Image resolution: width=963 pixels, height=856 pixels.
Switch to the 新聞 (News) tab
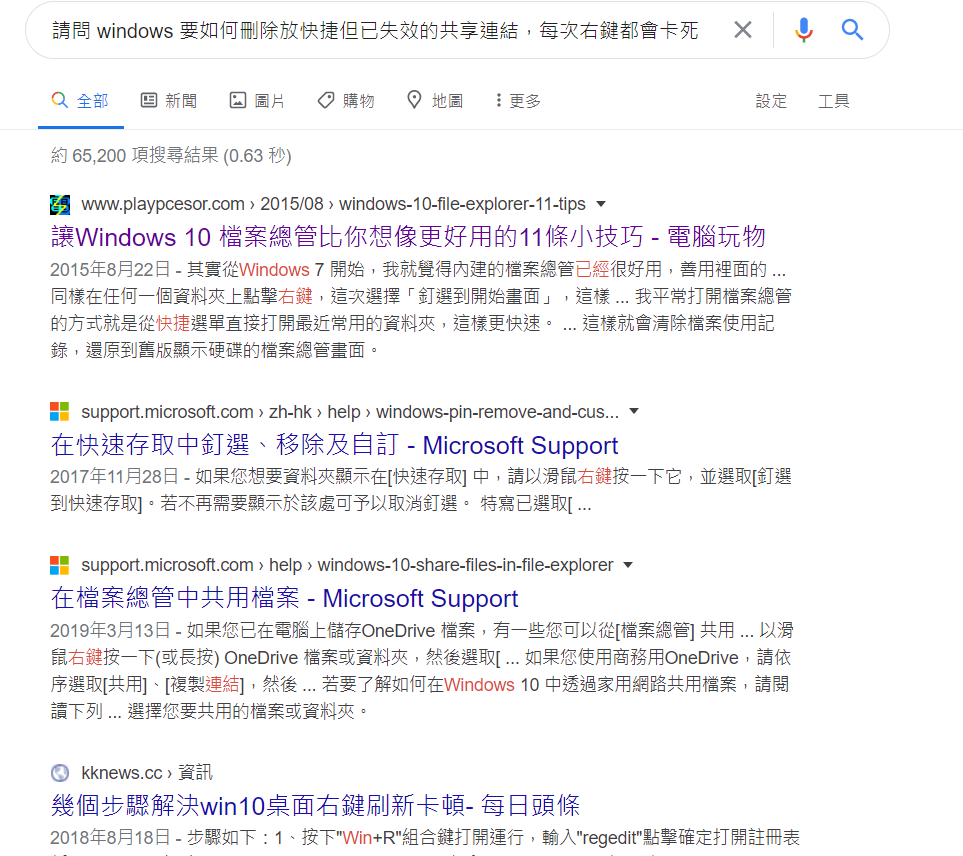tap(169, 101)
